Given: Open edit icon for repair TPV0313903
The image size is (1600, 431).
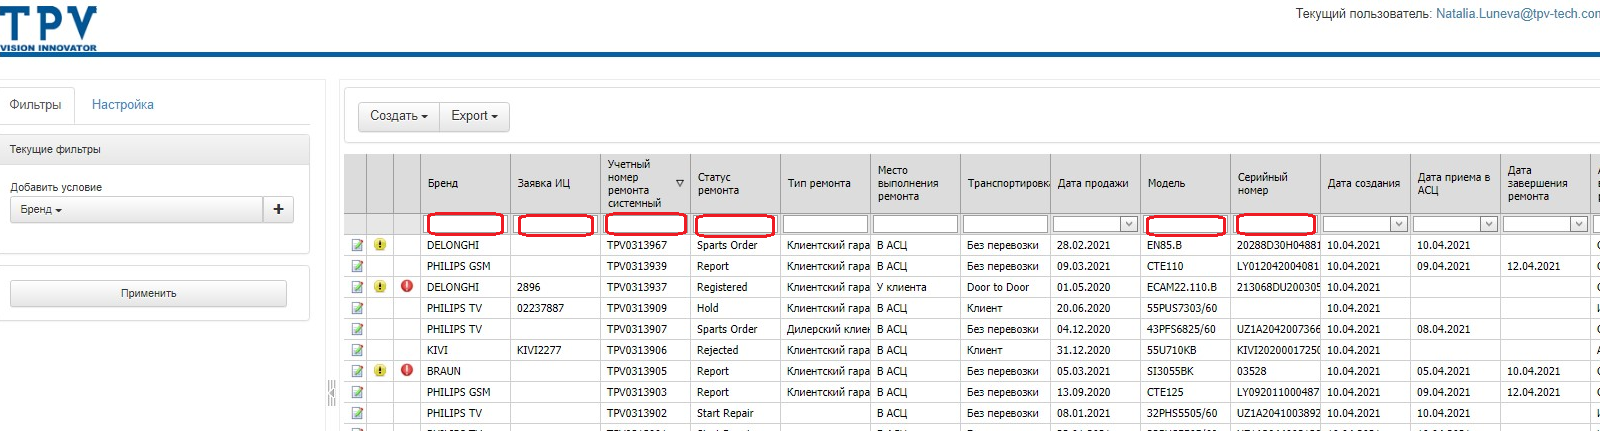Looking at the screenshot, I should tap(357, 392).
